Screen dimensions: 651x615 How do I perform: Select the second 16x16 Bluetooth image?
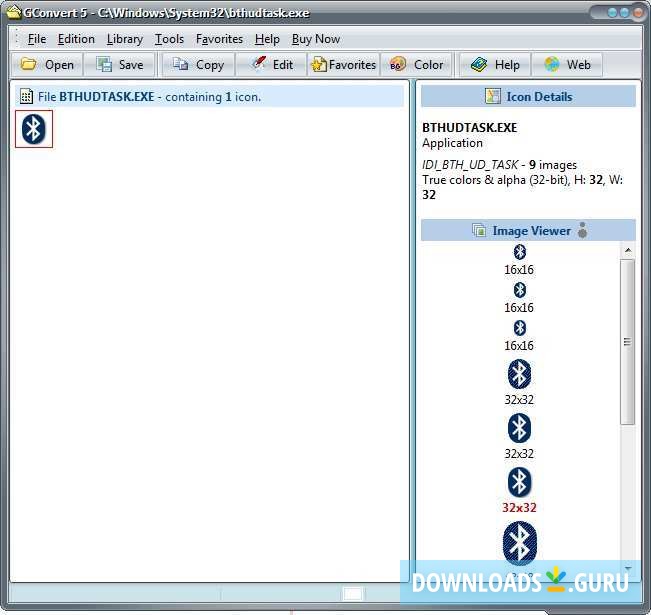coord(519,290)
